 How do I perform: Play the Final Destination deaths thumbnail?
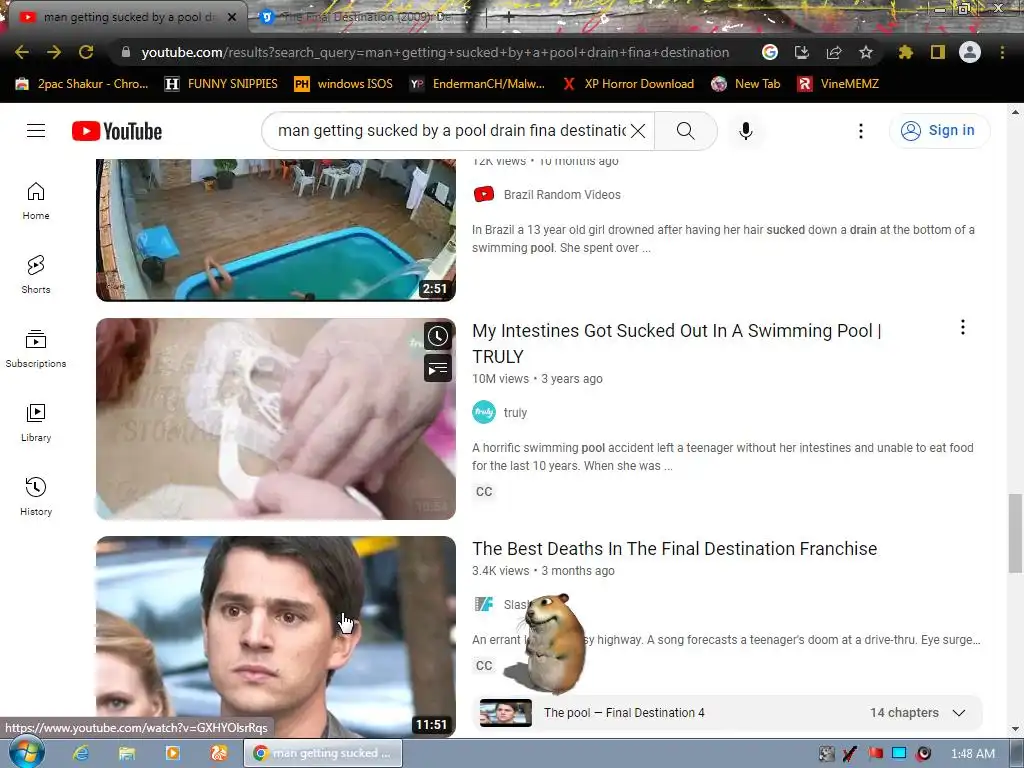click(x=276, y=637)
